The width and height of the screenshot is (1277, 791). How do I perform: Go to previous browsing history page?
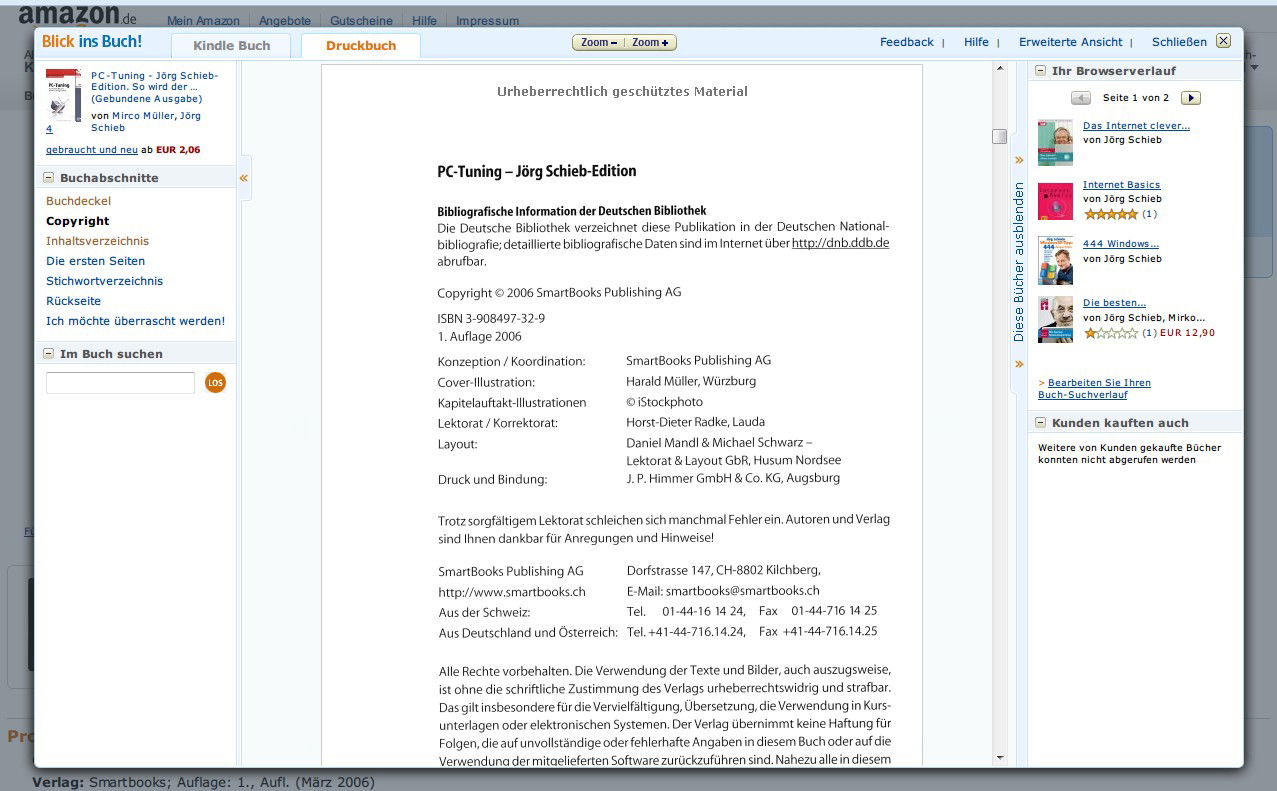coord(1080,98)
